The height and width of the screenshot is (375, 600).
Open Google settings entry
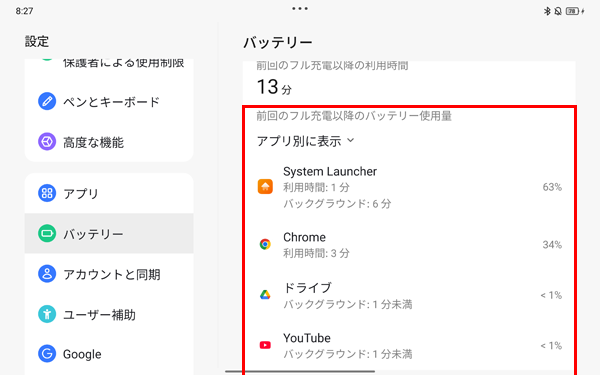(x=109, y=354)
